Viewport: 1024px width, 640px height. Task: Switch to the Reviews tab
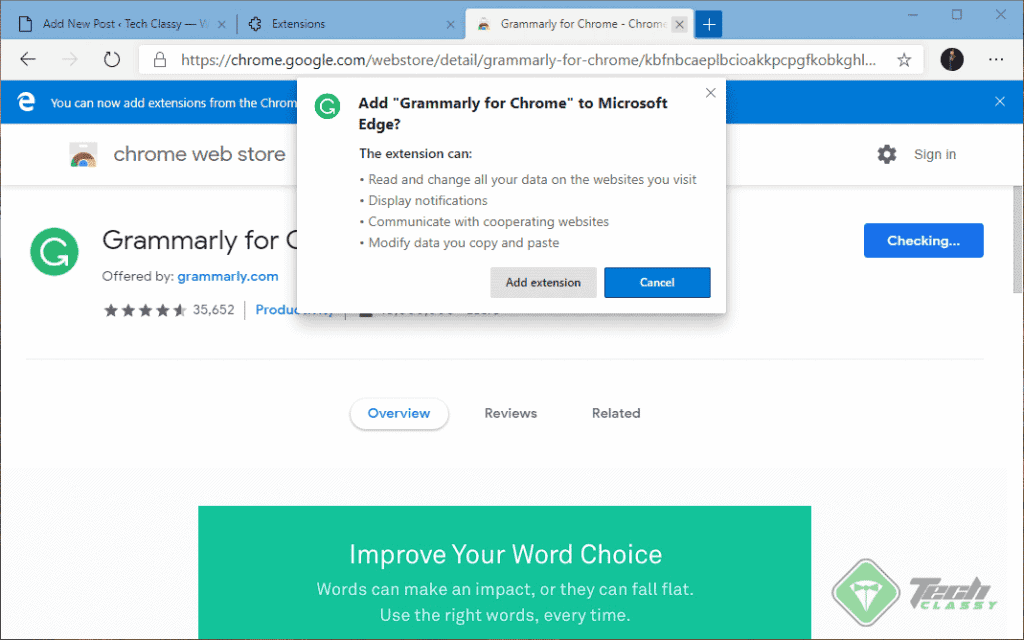click(x=511, y=413)
